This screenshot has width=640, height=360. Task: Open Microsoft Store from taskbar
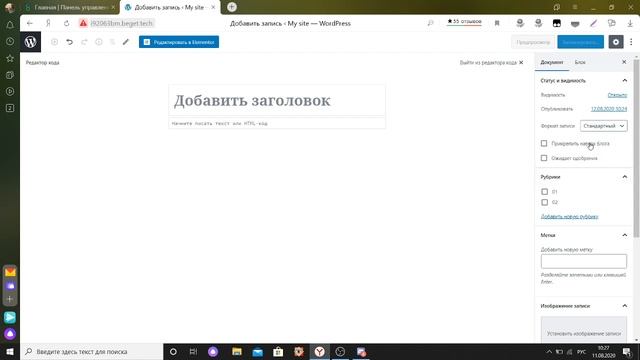[278, 351]
